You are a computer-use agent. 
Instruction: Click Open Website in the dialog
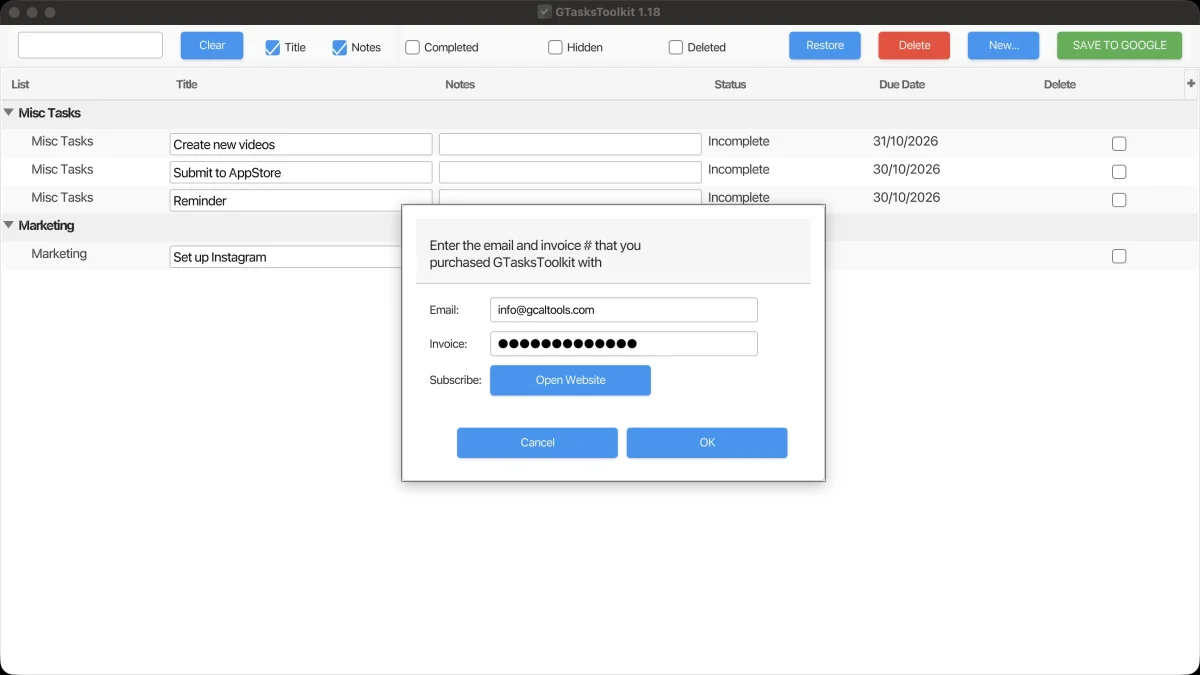[570, 380]
